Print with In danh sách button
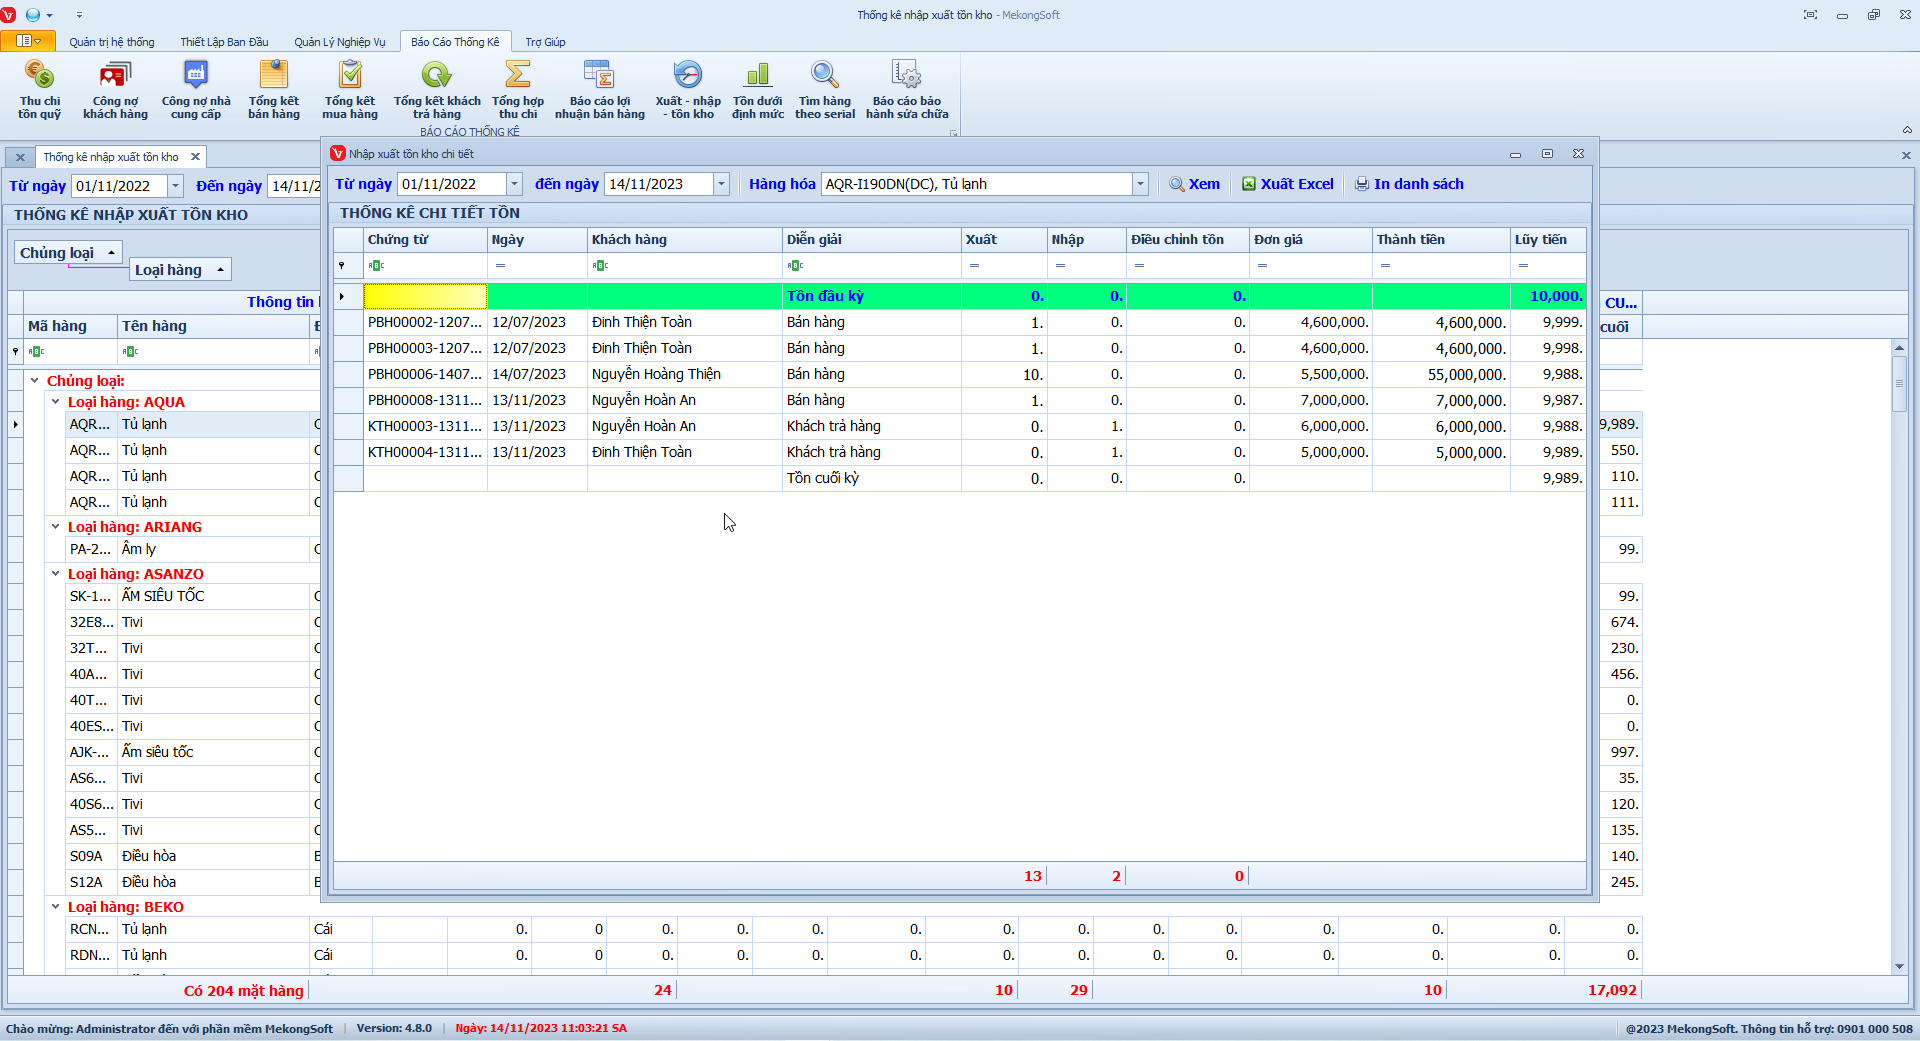Viewport: 1920px width, 1041px height. pos(1409,184)
